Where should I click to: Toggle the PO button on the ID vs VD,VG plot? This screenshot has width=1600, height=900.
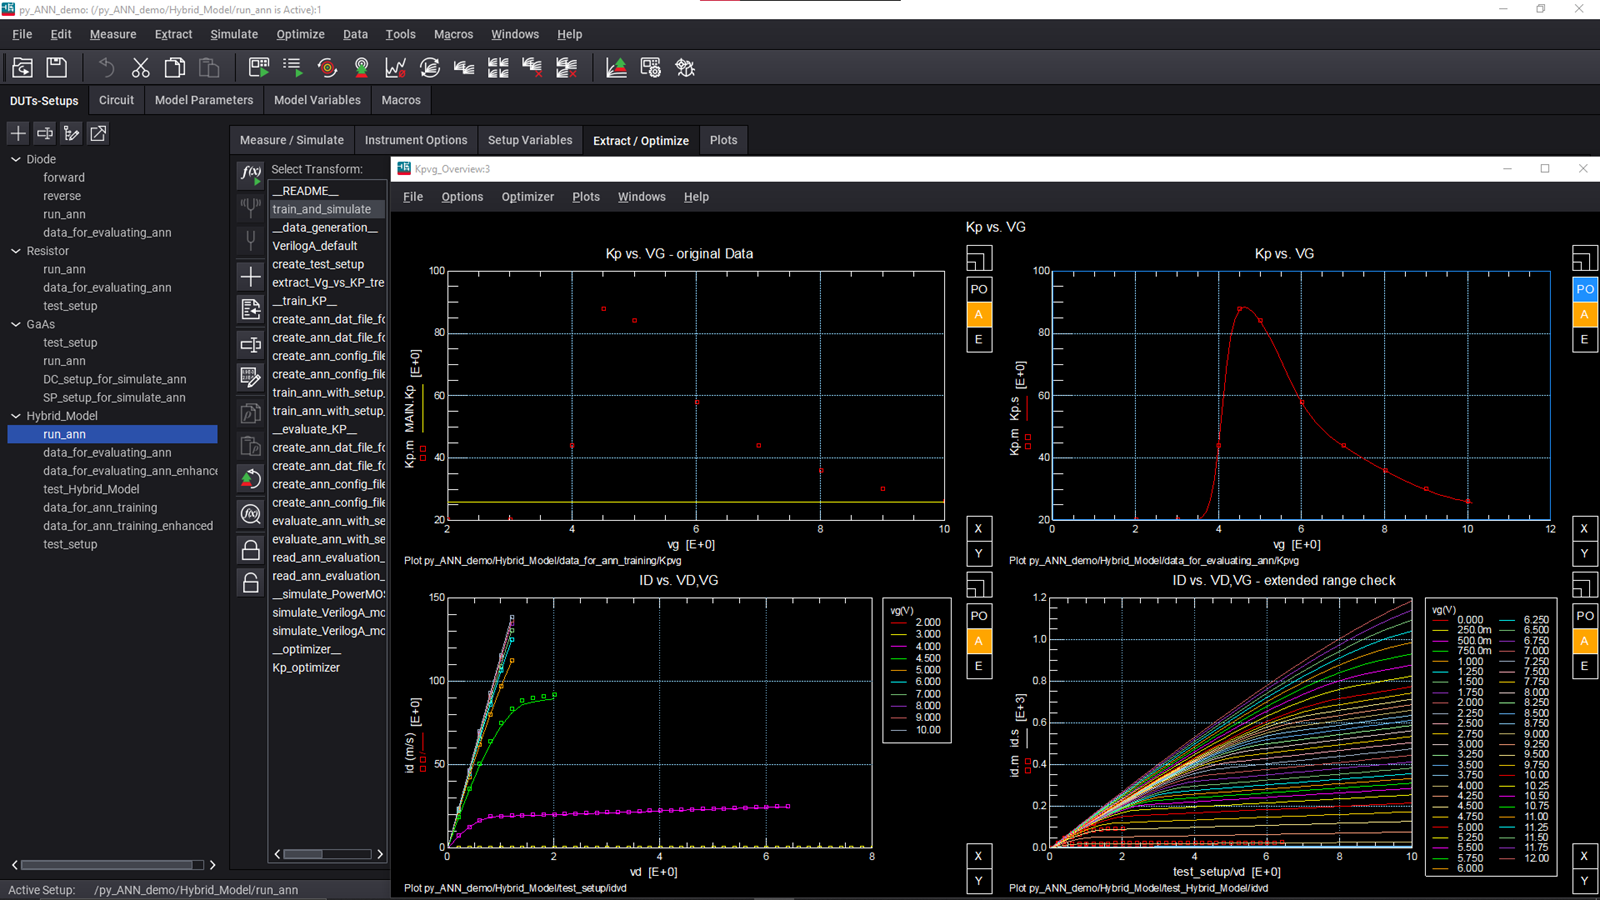click(x=978, y=615)
